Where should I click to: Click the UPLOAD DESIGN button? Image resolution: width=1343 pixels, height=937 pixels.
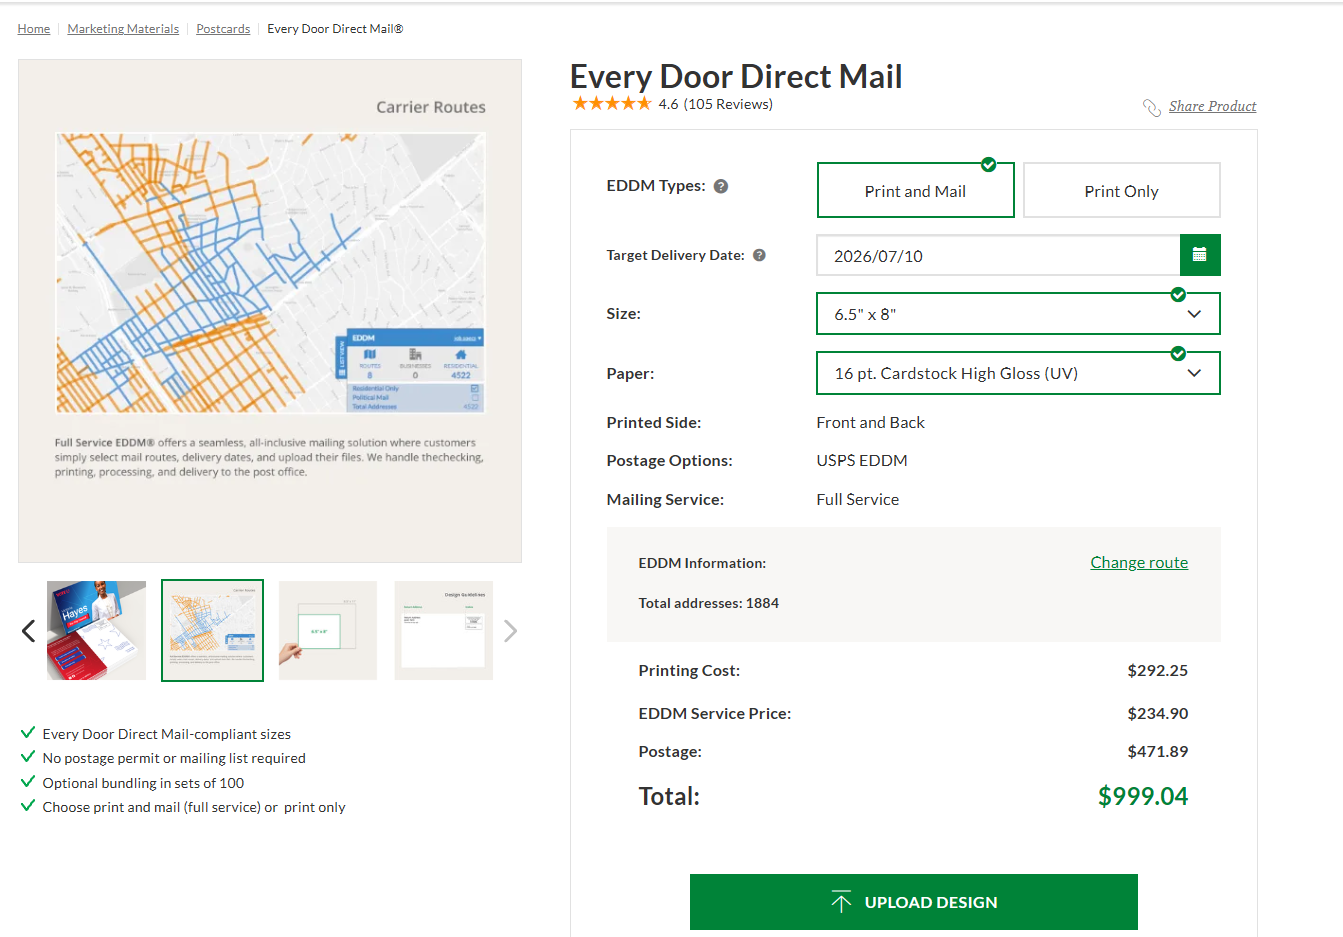click(x=914, y=902)
